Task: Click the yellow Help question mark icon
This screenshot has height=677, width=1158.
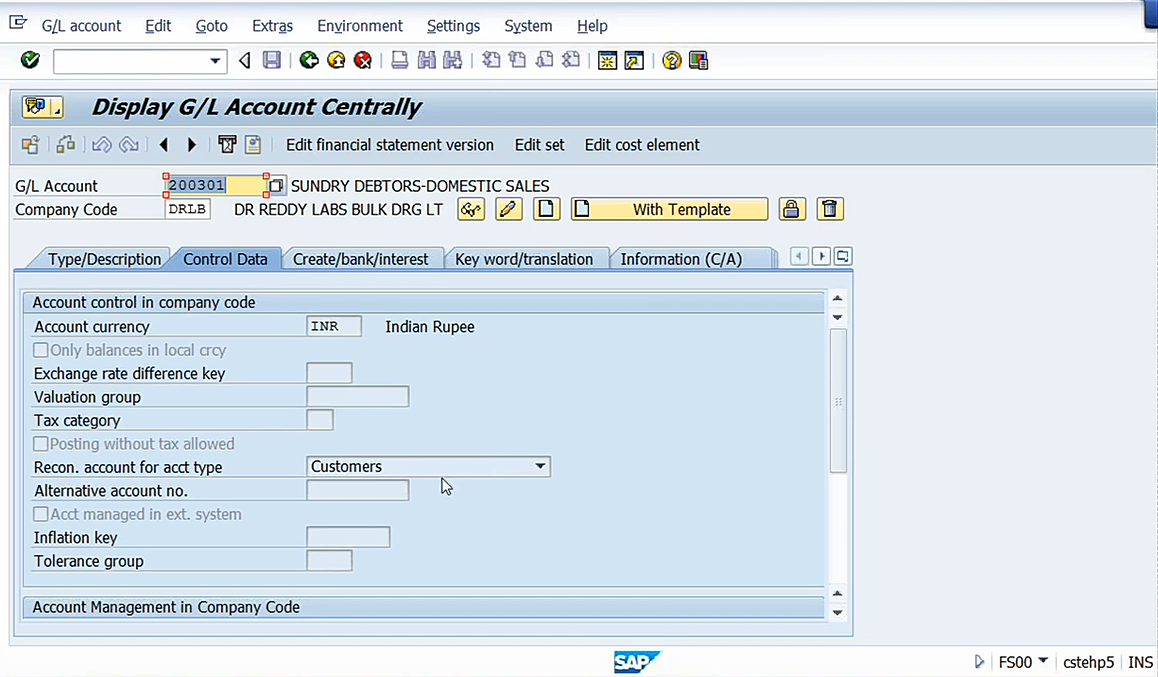Action: coord(671,60)
